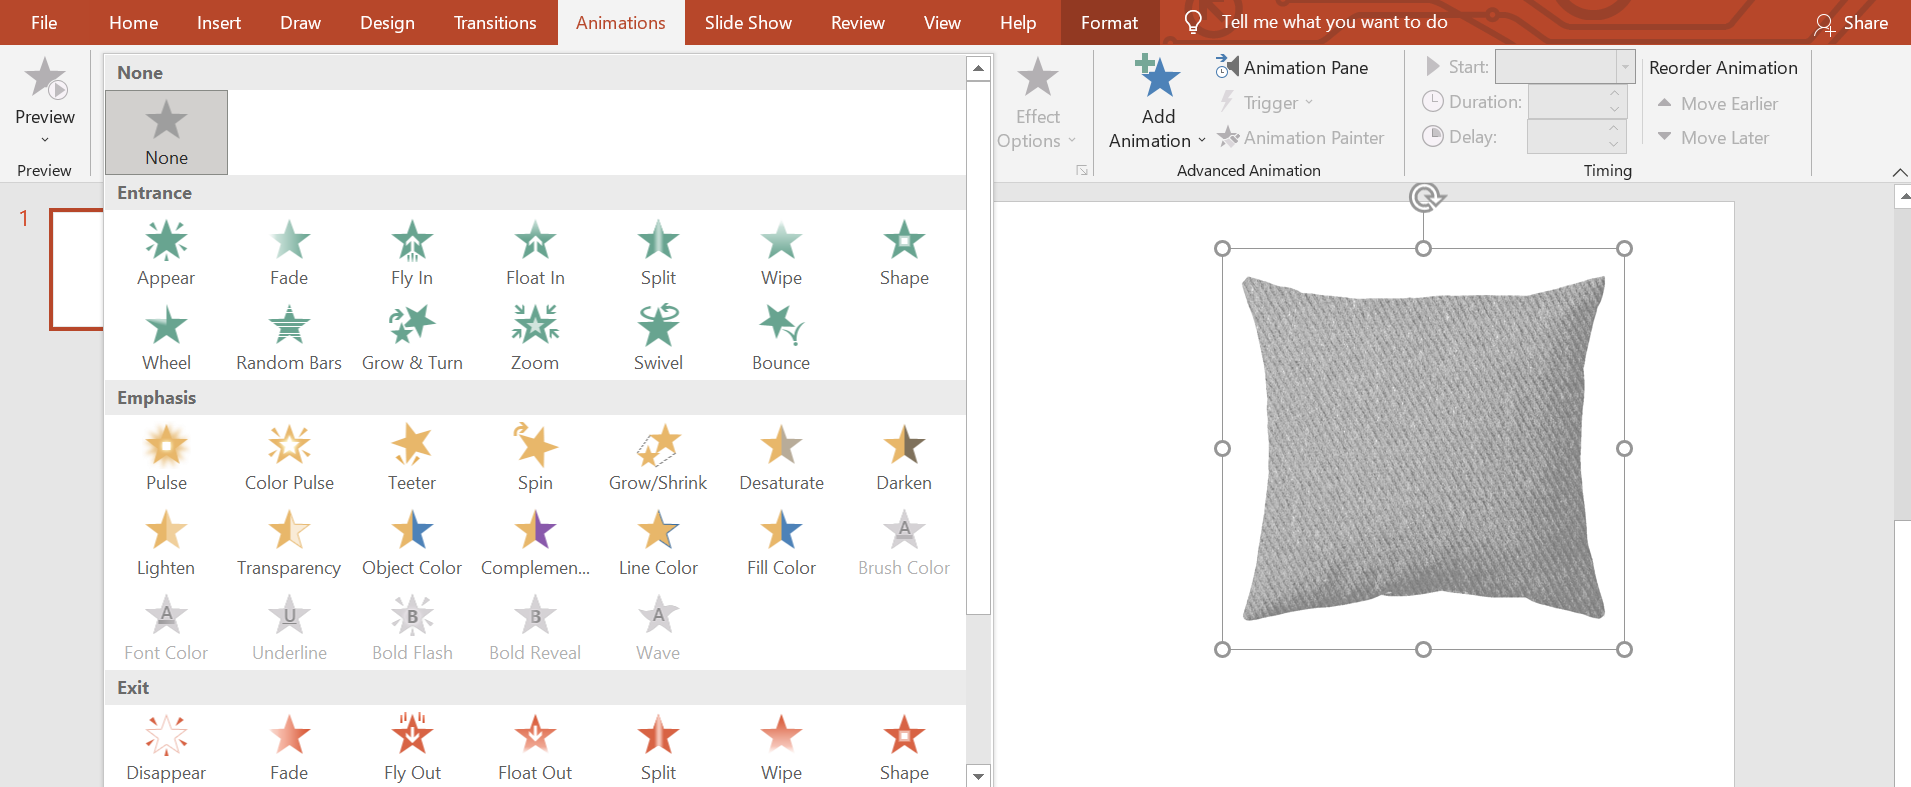
Task: Select Grow/Shrink emphasis effect
Action: [658, 458]
